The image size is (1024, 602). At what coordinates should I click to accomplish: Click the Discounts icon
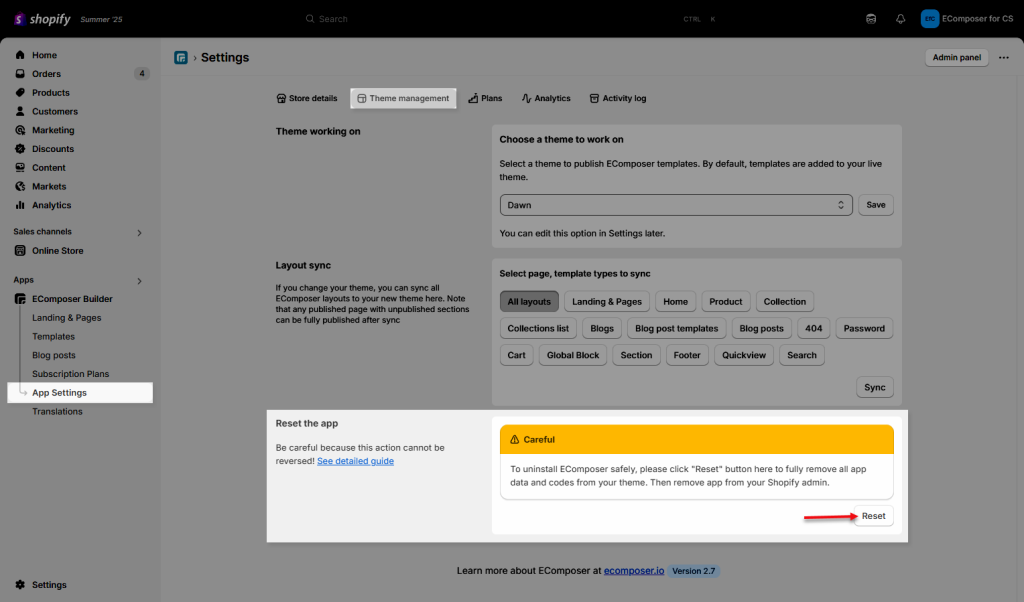pyautogui.click(x=20, y=149)
